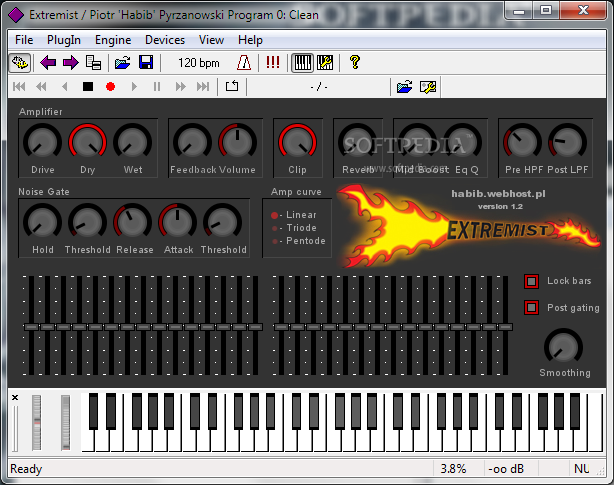
Task: Open the PlugIn menu
Action: coord(64,40)
